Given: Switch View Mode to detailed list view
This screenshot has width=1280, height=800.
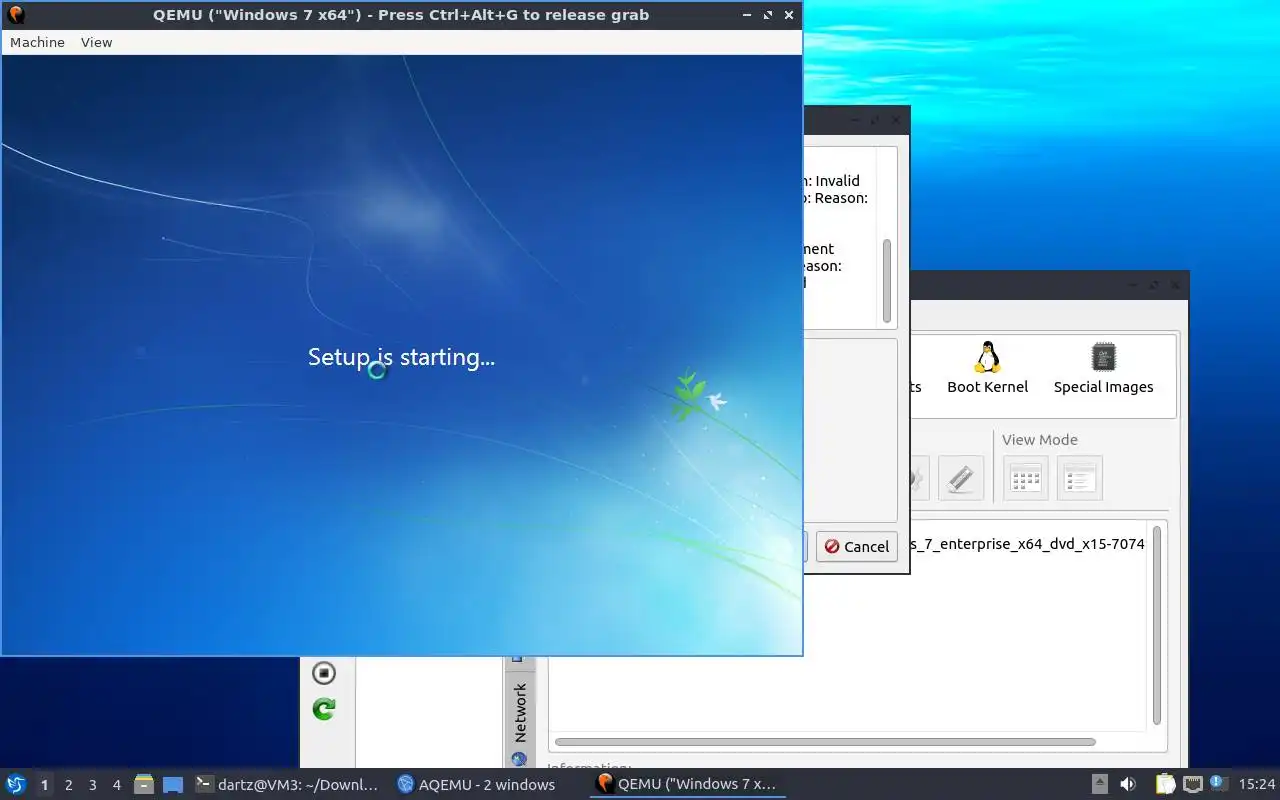Looking at the screenshot, I should click(x=1079, y=478).
